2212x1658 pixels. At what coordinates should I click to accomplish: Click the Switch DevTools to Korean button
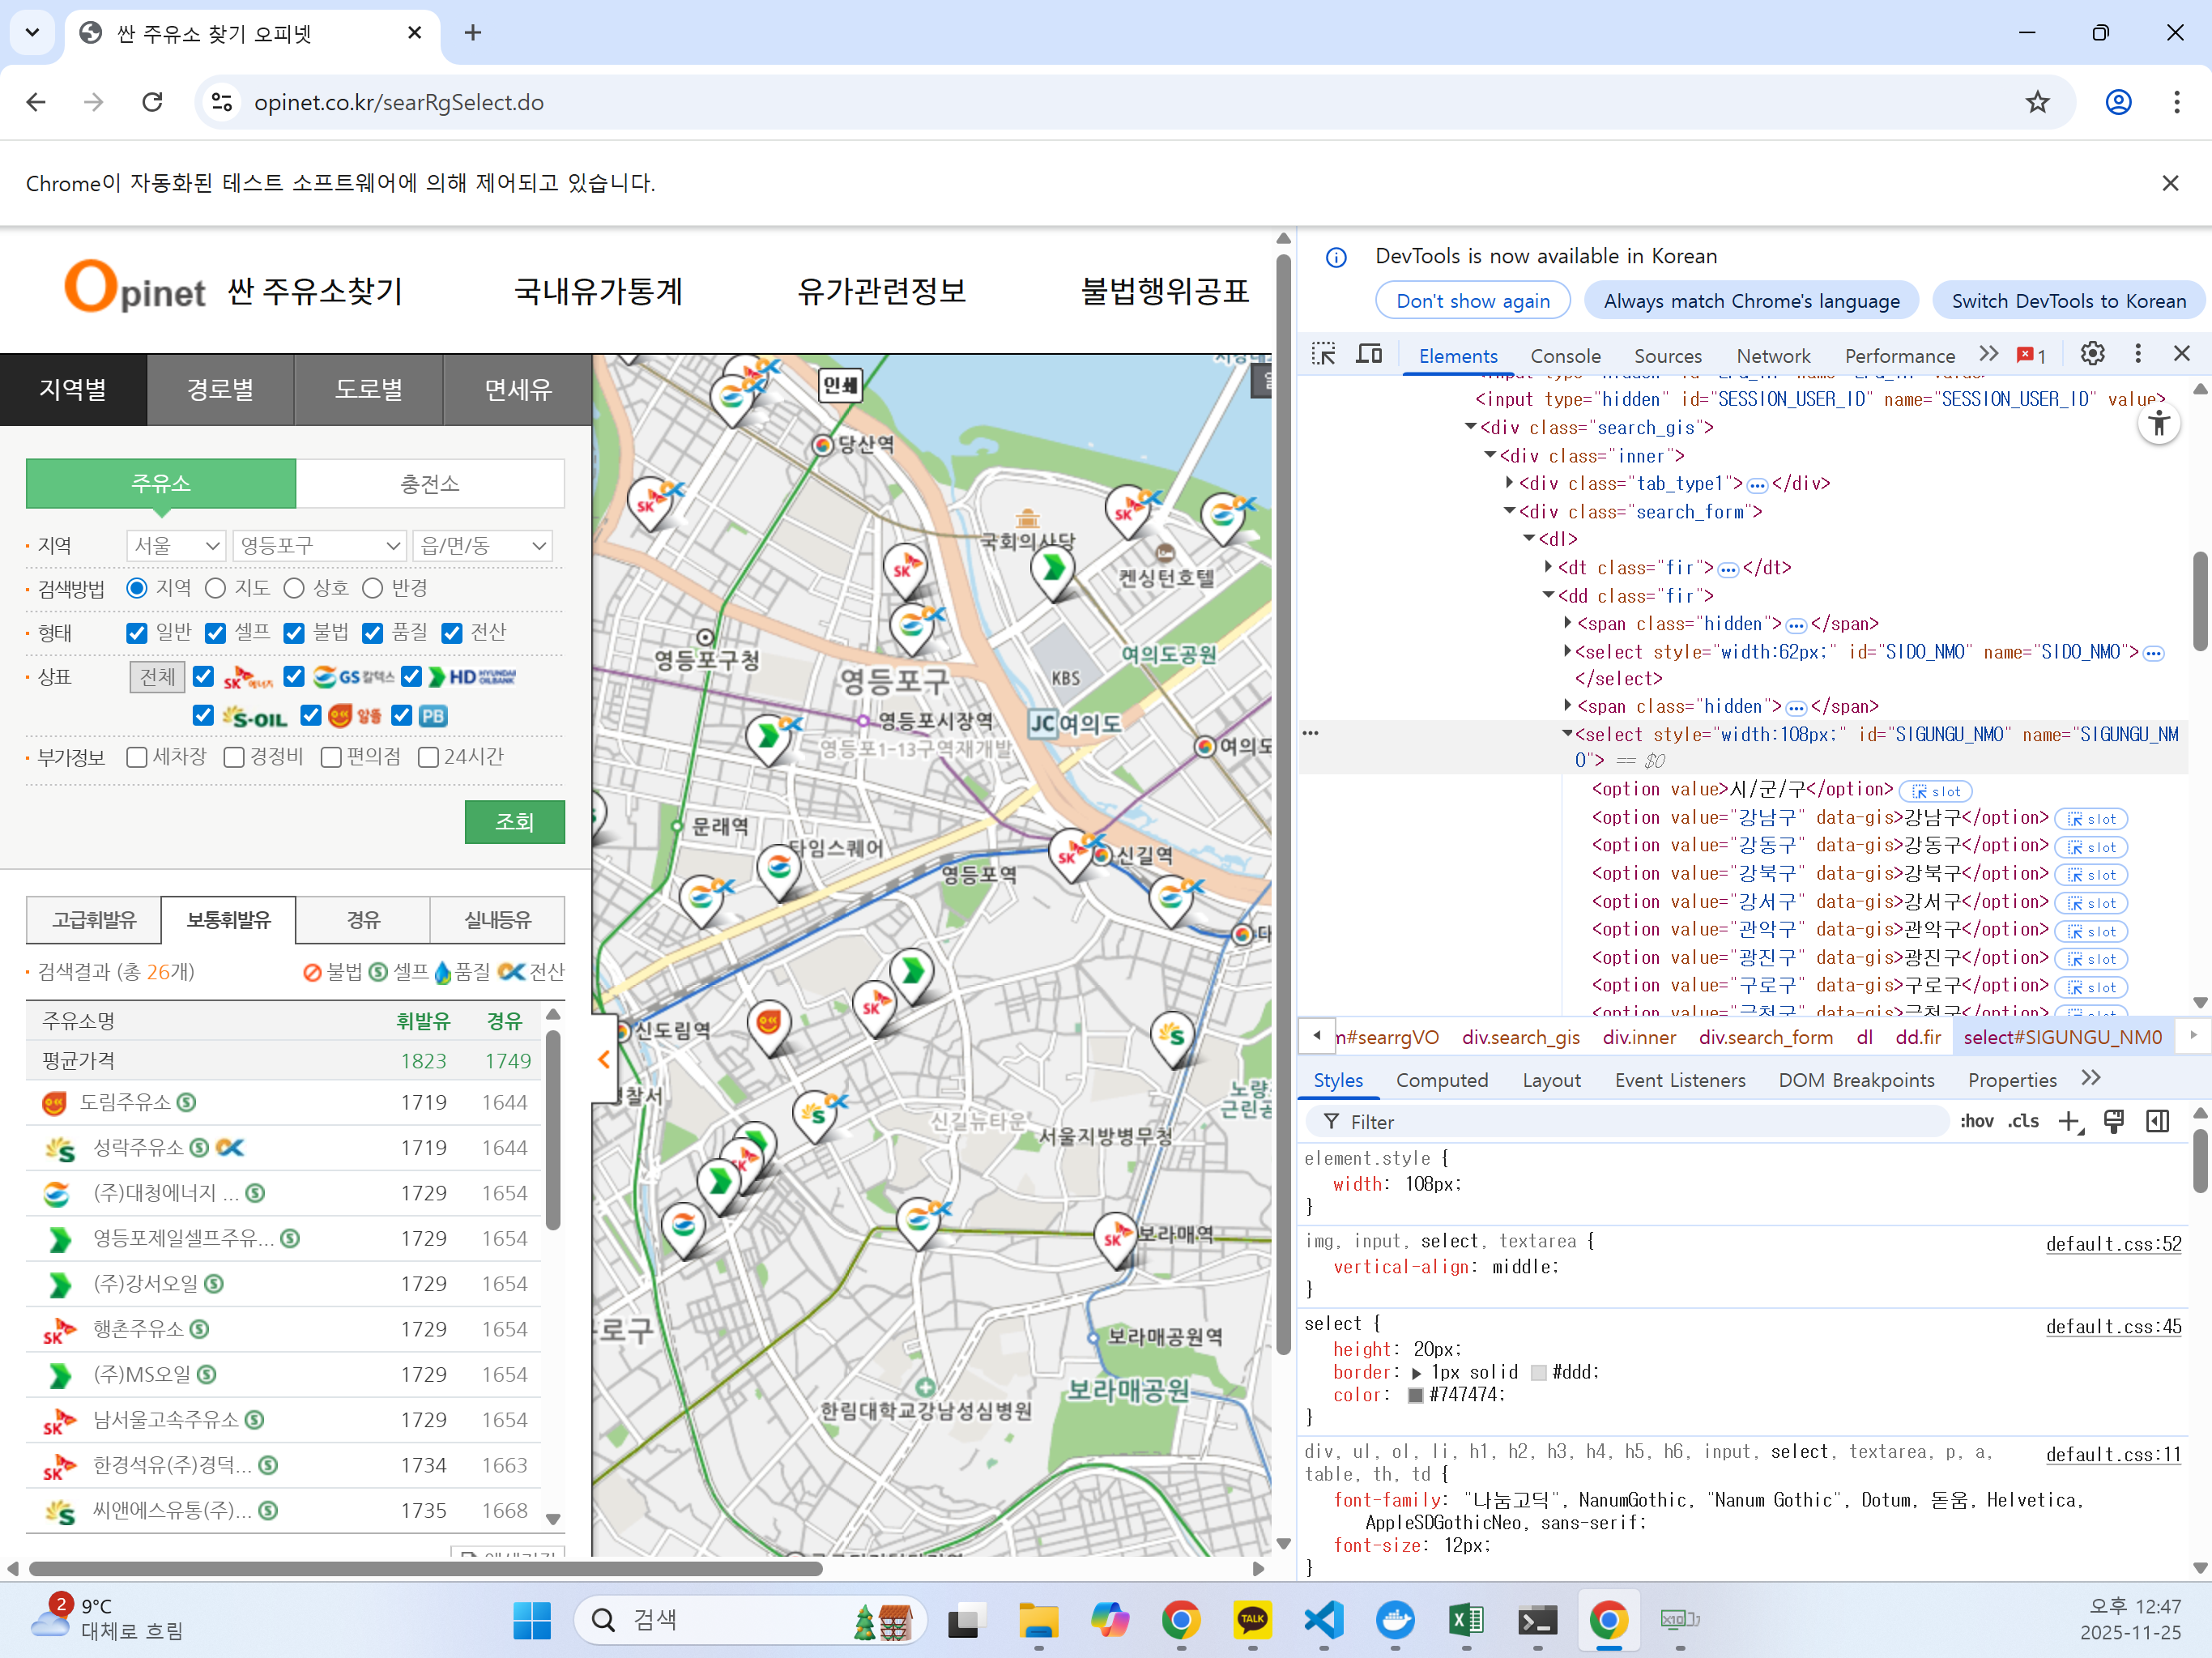pyautogui.click(x=2067, y=301)
